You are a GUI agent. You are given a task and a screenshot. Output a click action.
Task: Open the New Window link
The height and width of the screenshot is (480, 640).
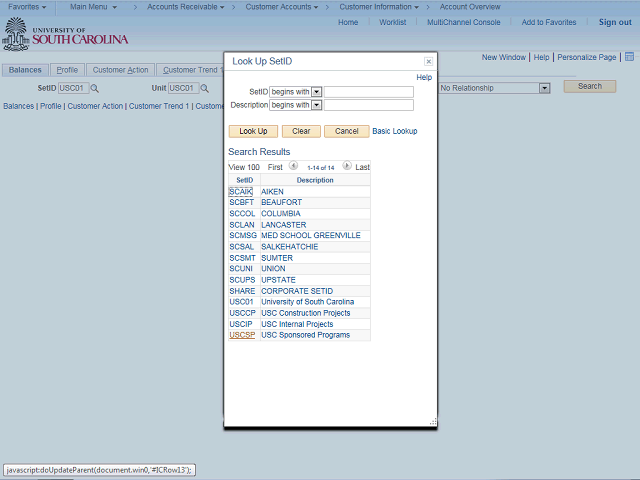[x=504, y=57]
